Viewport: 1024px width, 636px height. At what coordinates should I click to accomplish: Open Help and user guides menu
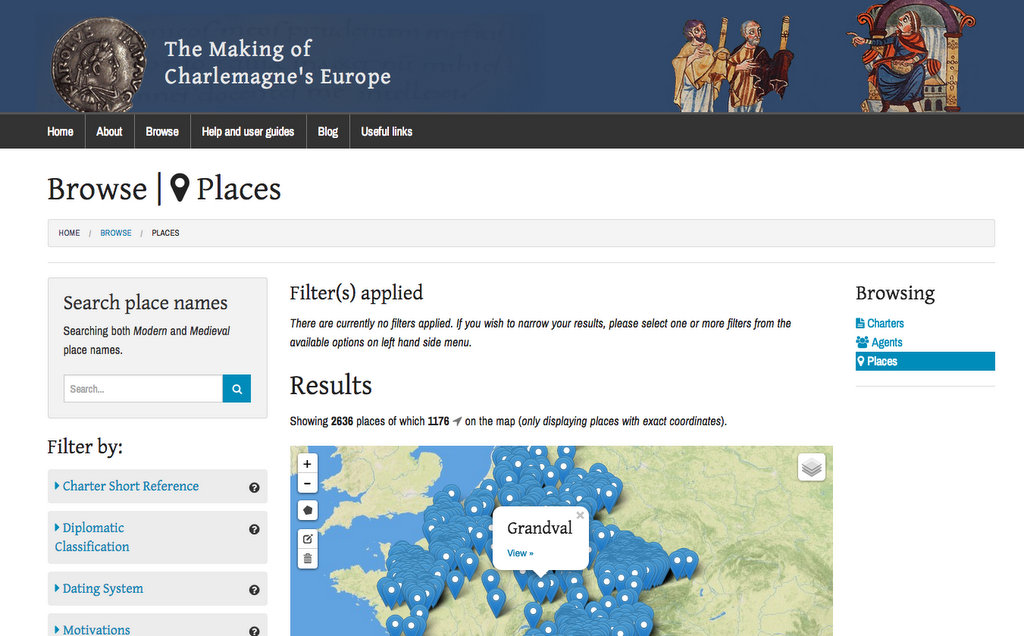click(x=248, y=131)
